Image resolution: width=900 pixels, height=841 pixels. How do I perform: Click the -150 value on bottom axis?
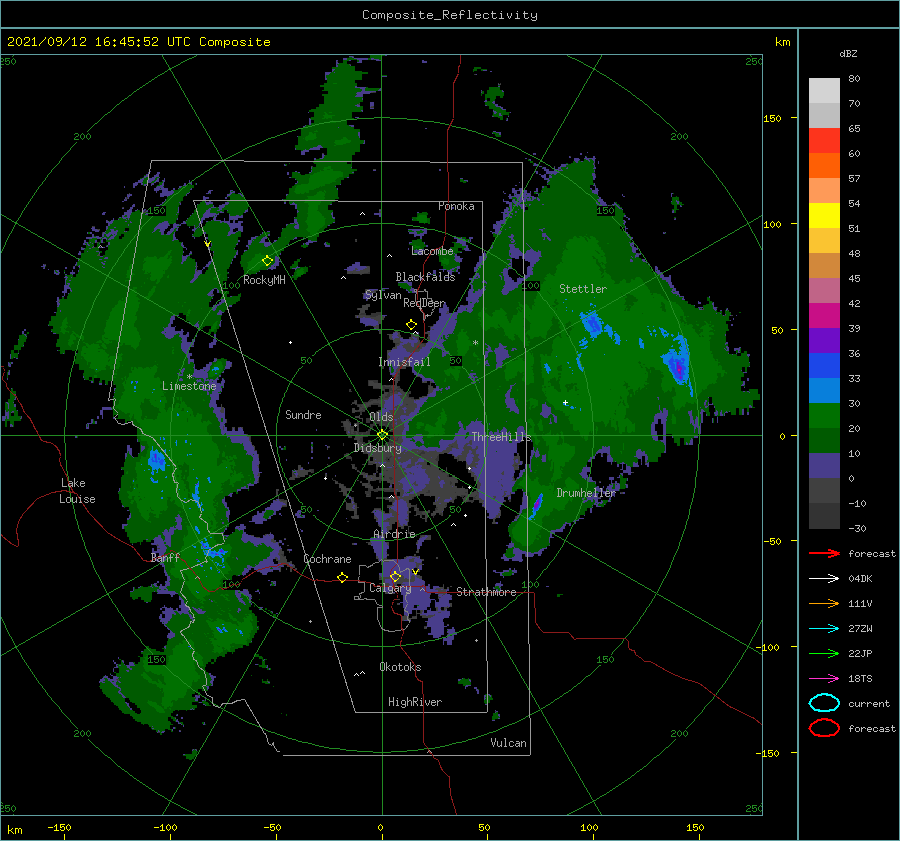click(59, 827)
